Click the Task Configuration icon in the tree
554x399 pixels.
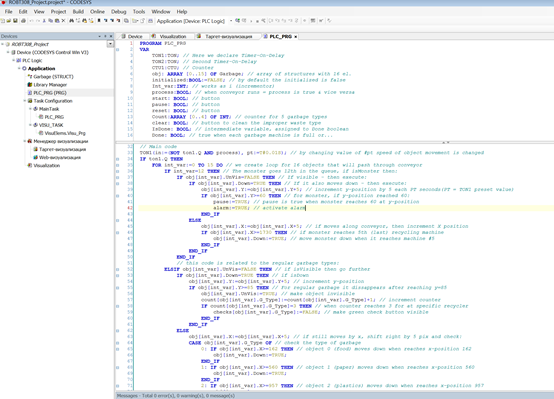click(30, 101)
